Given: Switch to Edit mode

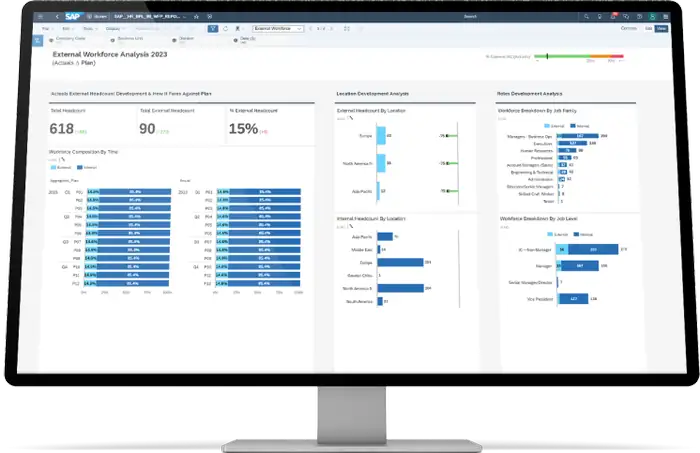Looking at the screenshot, I should click(x=648, y=29).
